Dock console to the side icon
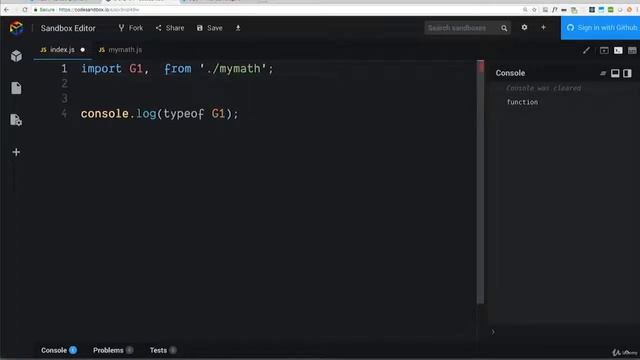Screen dimensions: 640x360 627,73
